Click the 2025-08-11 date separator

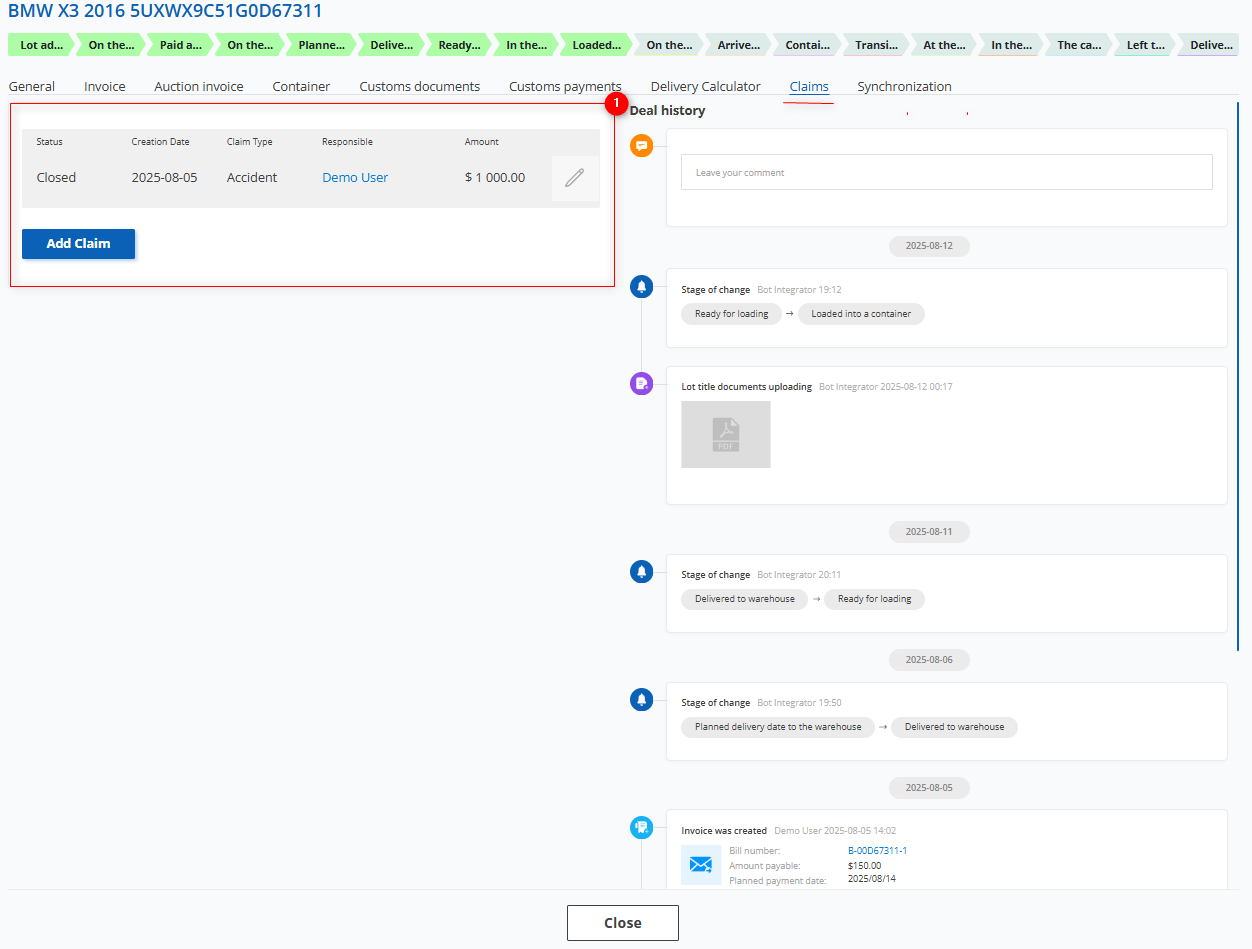tap(929, 532)
